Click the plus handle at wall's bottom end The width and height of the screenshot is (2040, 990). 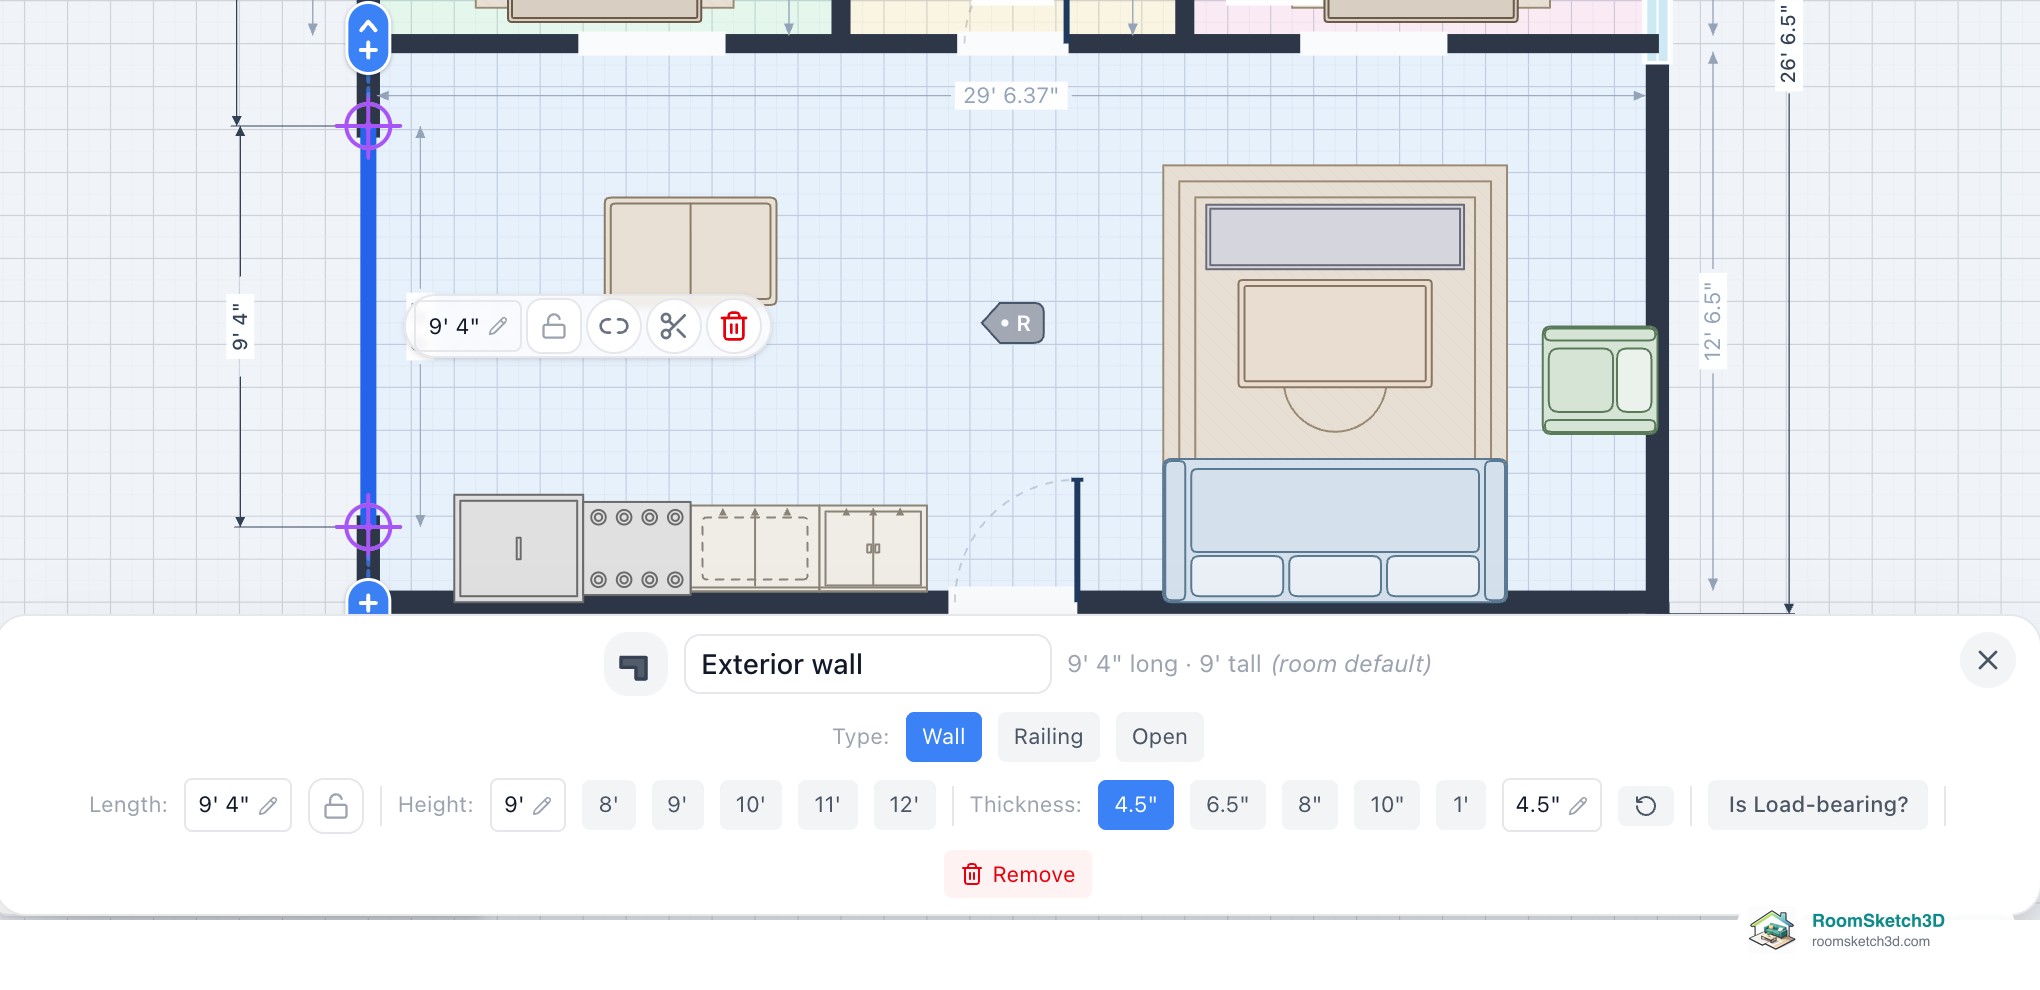(368, 601)
